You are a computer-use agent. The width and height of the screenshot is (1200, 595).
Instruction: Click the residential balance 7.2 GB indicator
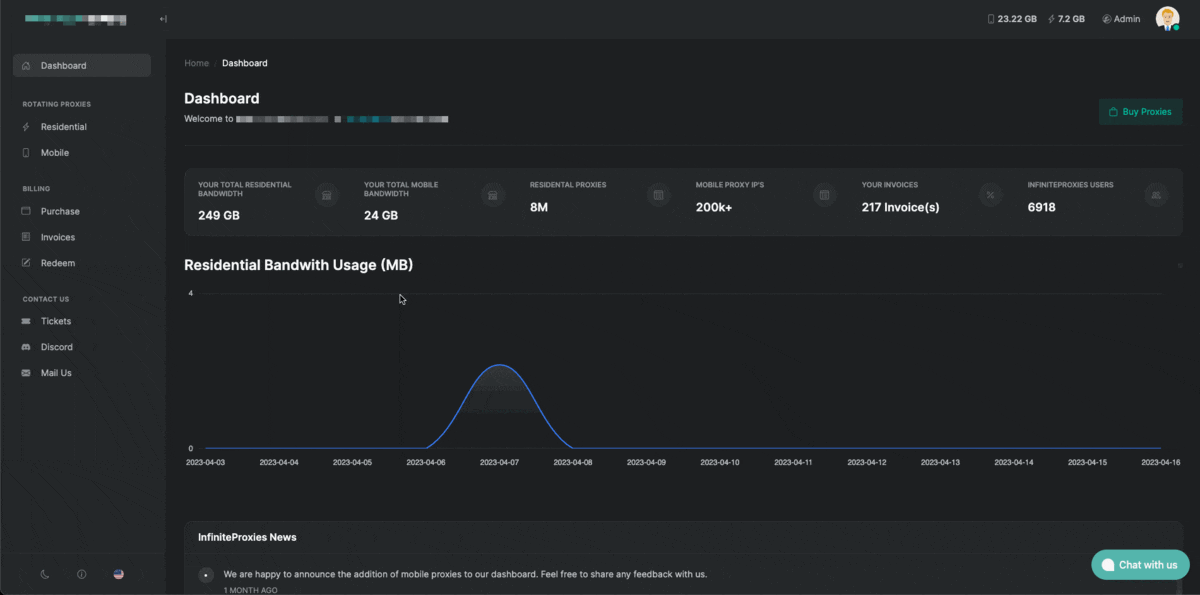click(x=1066, y=19)
